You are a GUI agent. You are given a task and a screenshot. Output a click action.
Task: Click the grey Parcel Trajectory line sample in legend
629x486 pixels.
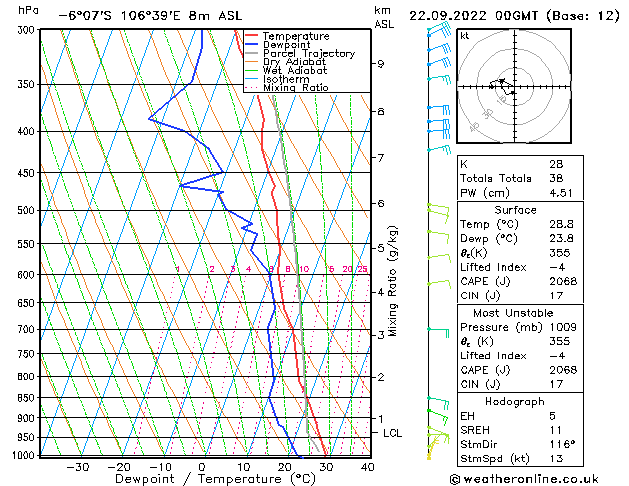coord(252,53)
